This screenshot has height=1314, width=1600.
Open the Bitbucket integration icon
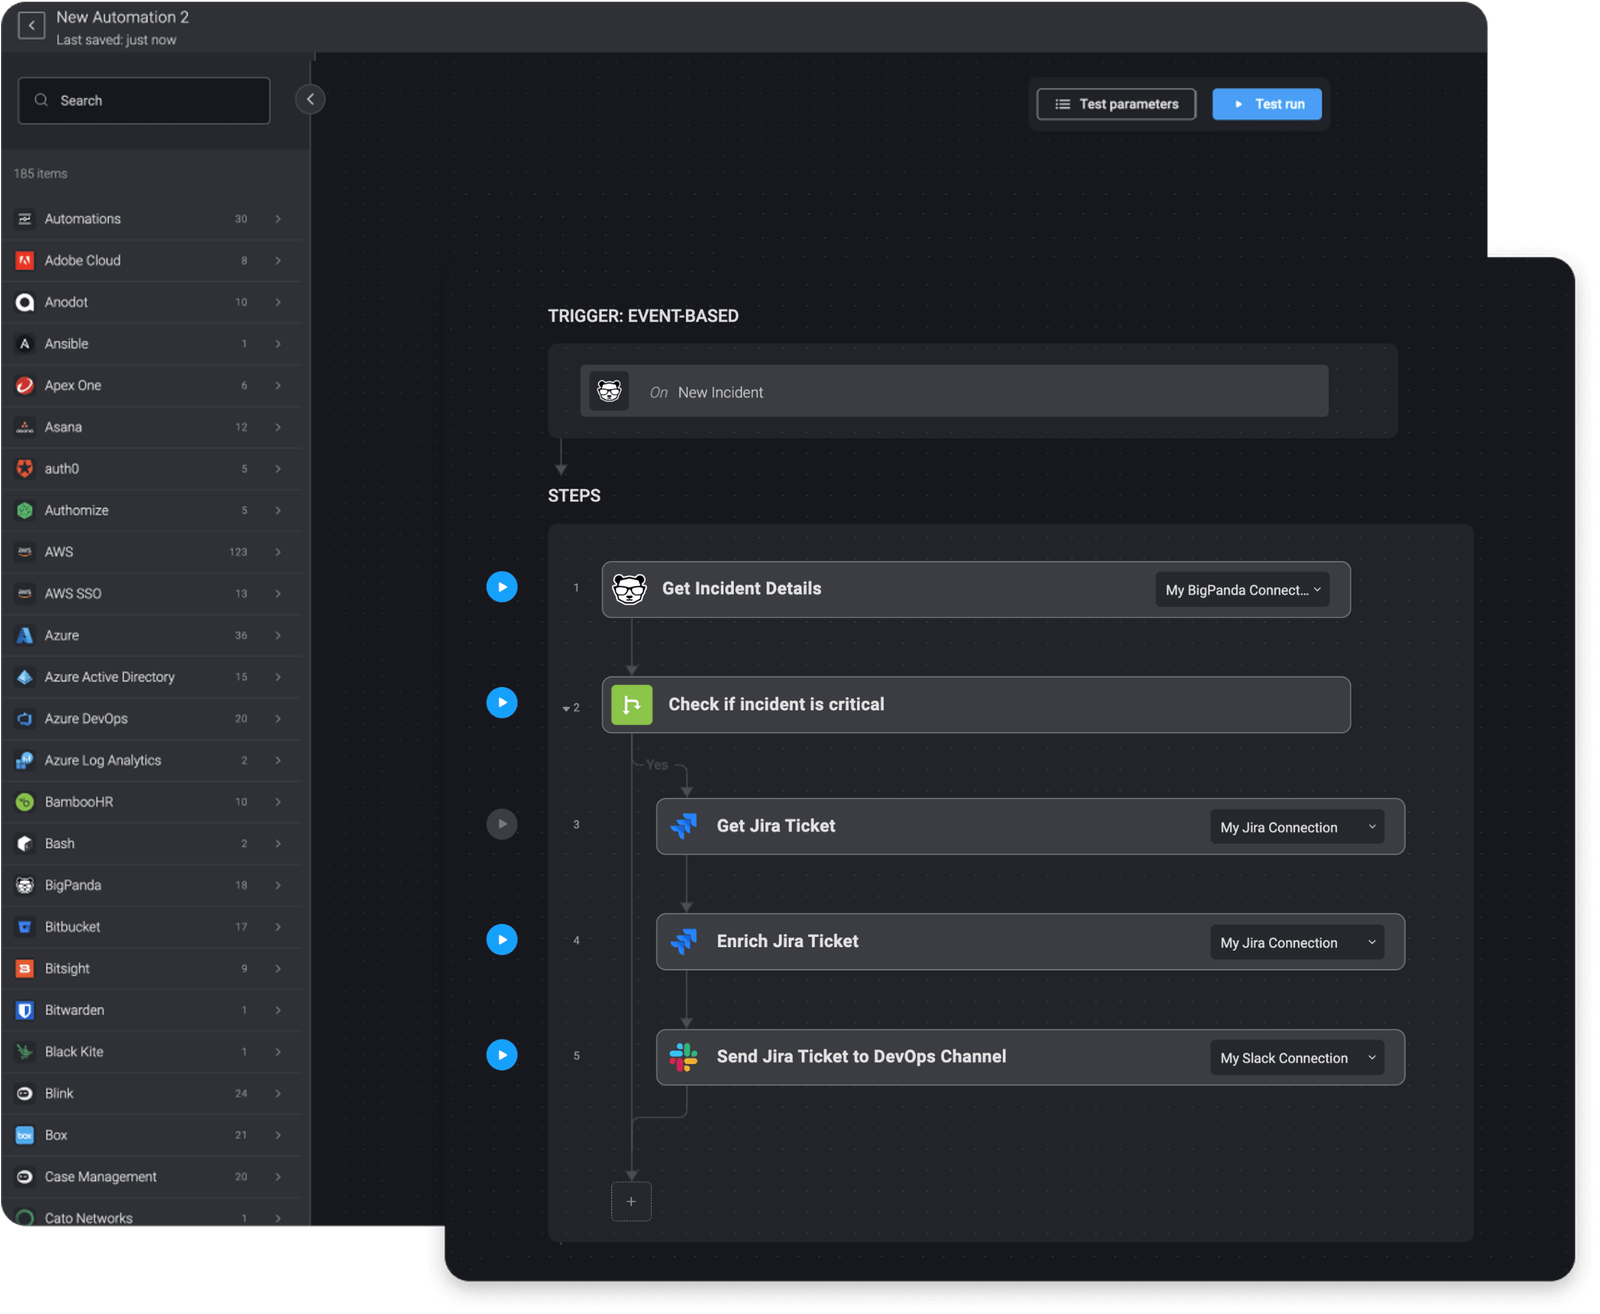coord(24,927)
